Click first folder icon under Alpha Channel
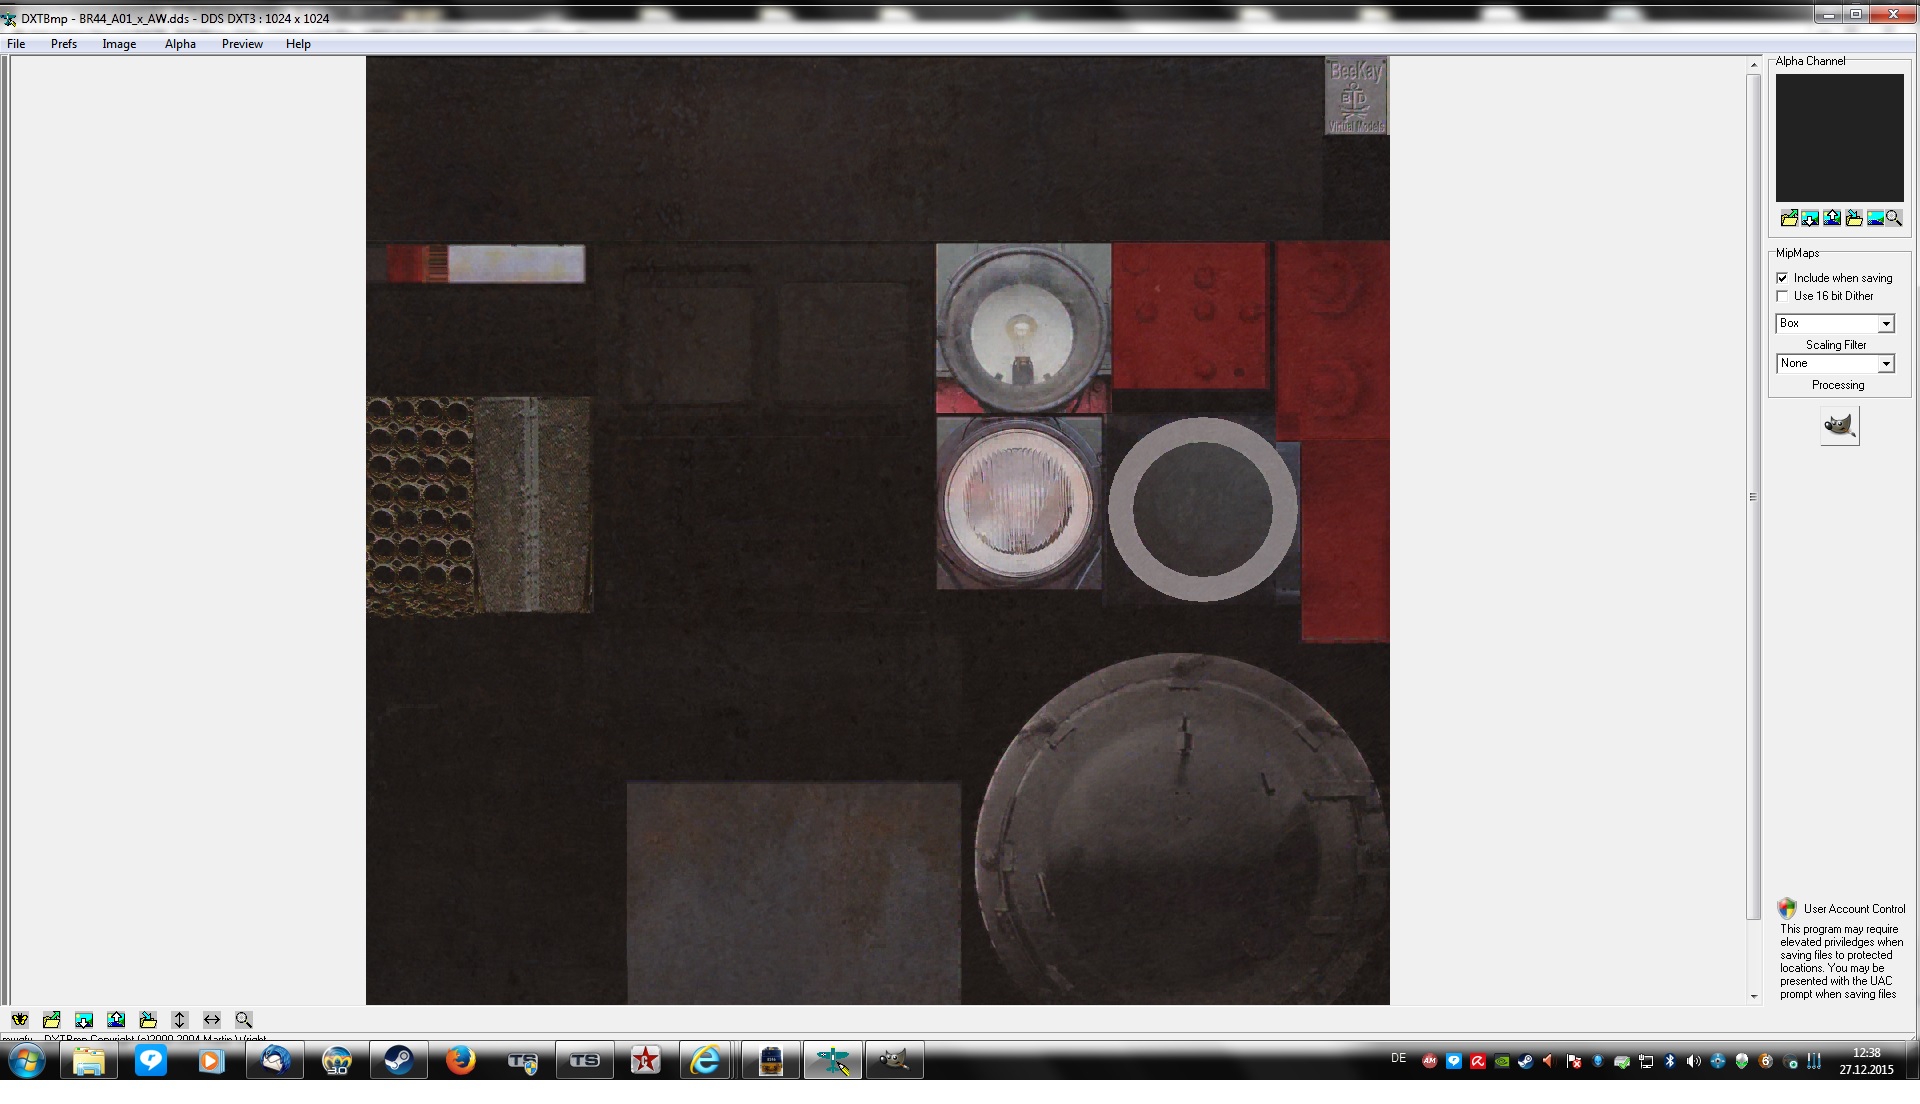The width and height of the screenshot is (1920, 1104). [1789, 218]
